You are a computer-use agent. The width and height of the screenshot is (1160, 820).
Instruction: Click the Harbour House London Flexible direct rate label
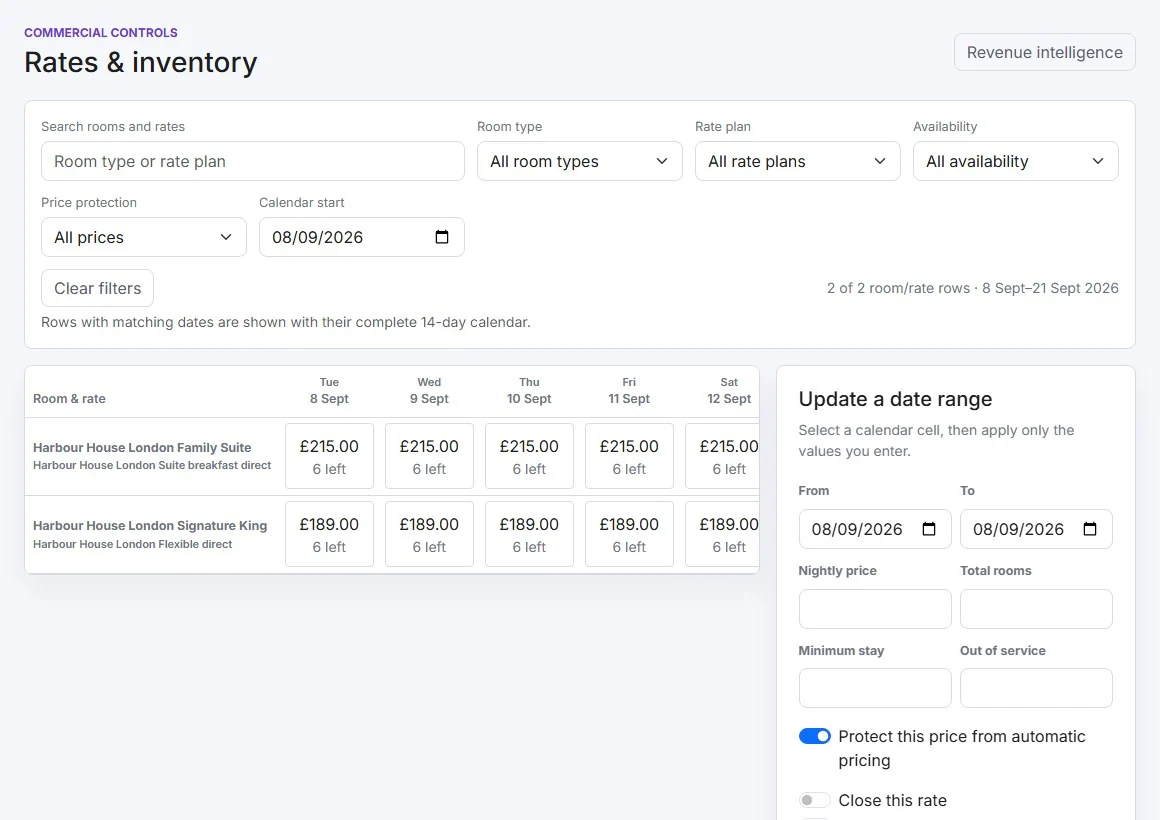tap(132, 544)
